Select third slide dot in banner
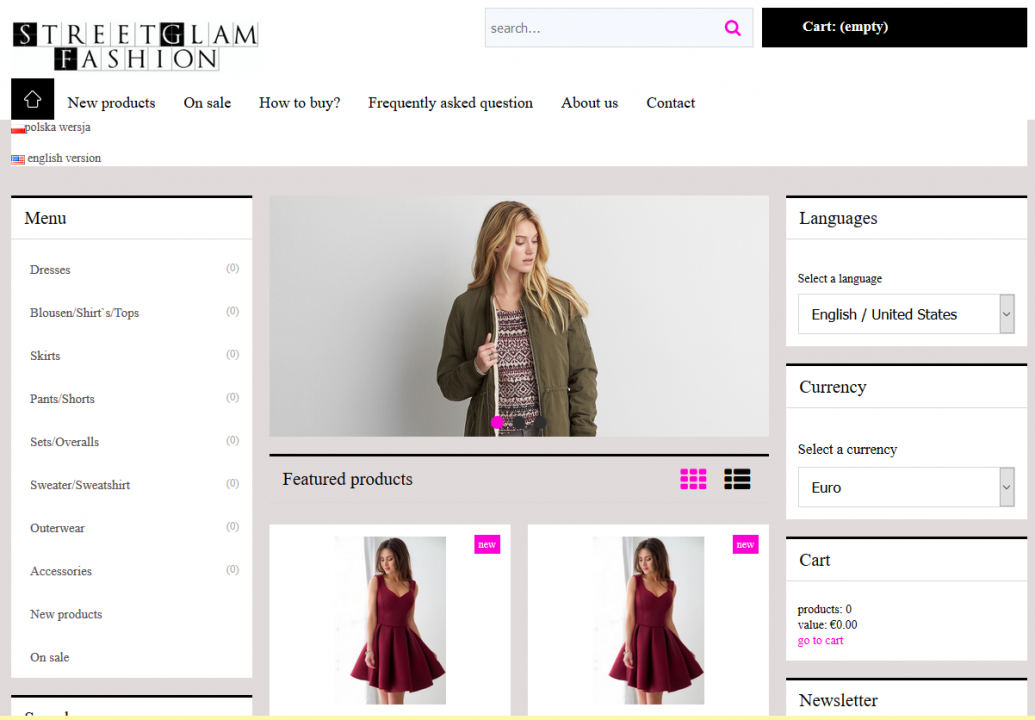 (540, 422)
